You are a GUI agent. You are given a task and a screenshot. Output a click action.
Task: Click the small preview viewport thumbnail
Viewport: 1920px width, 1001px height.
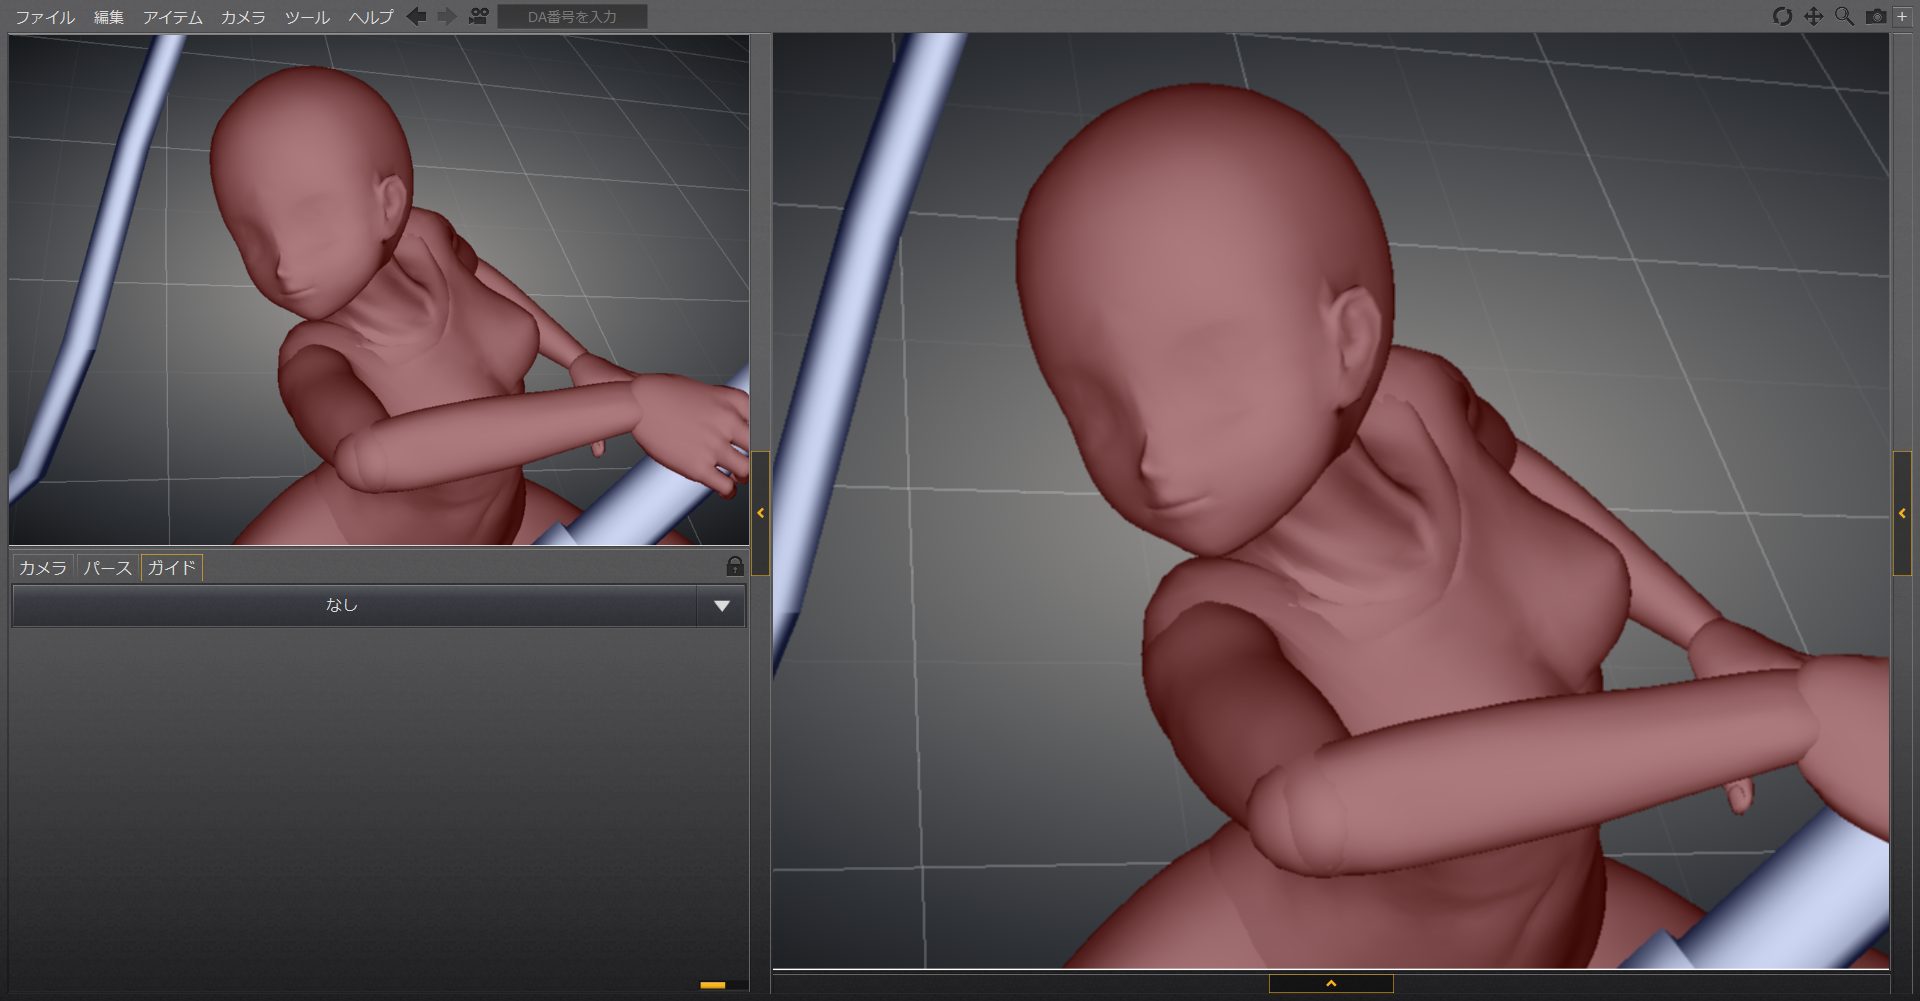379,290
